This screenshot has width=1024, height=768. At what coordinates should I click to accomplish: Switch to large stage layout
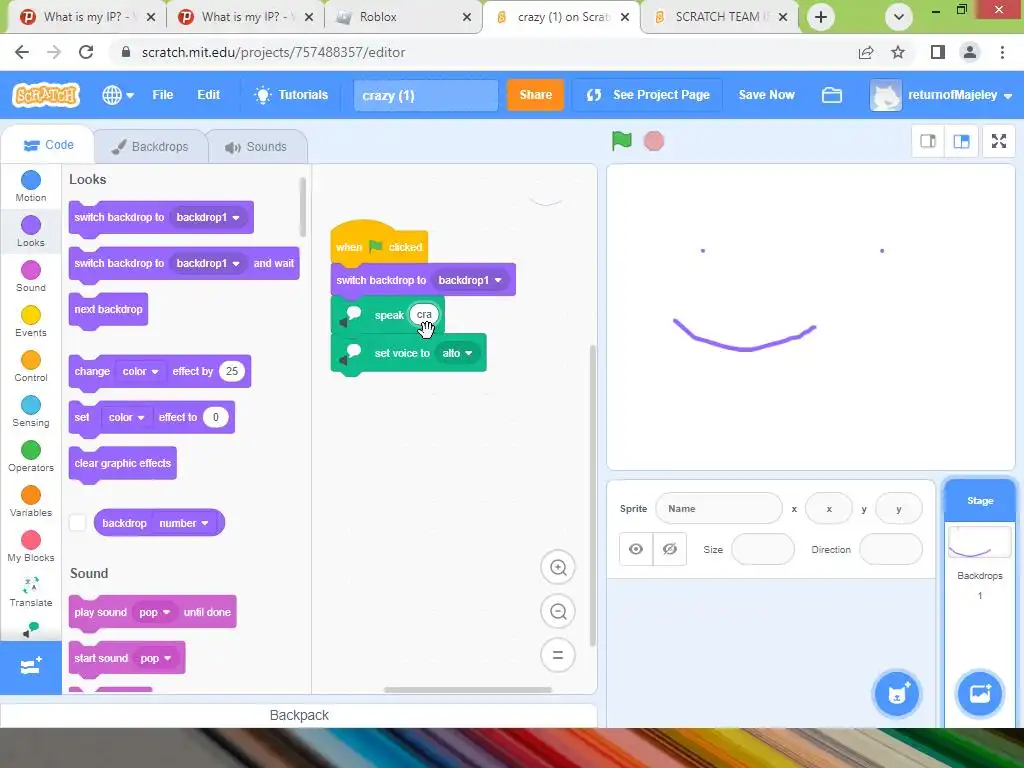pyautogui.click(x=961, y=141)
